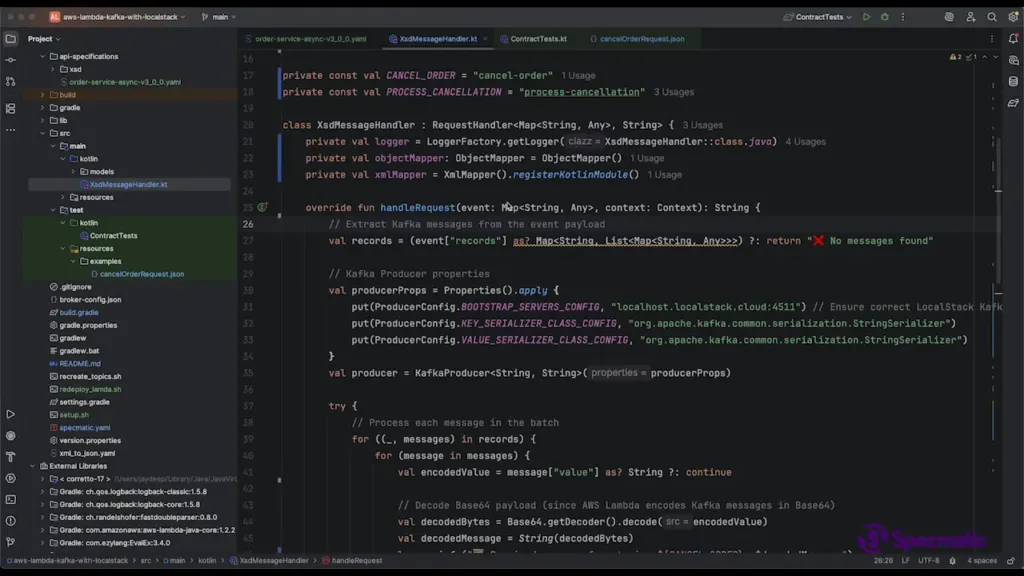Start debugging with the bug icon
The height and width of the screenshot is (576, 1024).
pyautogui.click(x=882, y=17)
